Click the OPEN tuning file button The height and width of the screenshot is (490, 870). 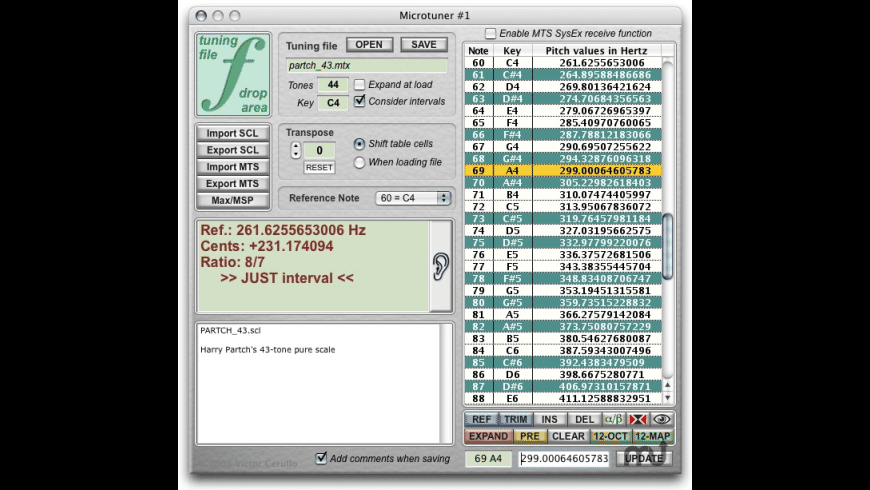click(369, 44)
